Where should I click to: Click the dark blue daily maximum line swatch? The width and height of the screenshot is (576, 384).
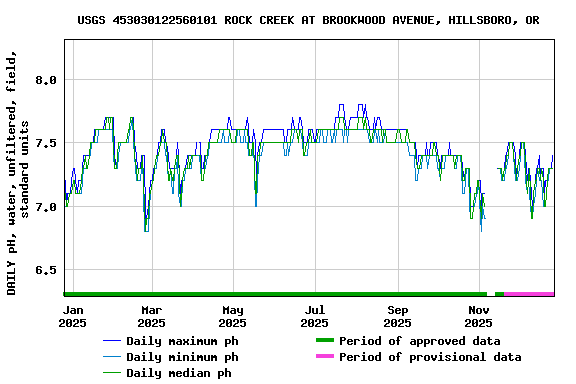click(112, 341)
